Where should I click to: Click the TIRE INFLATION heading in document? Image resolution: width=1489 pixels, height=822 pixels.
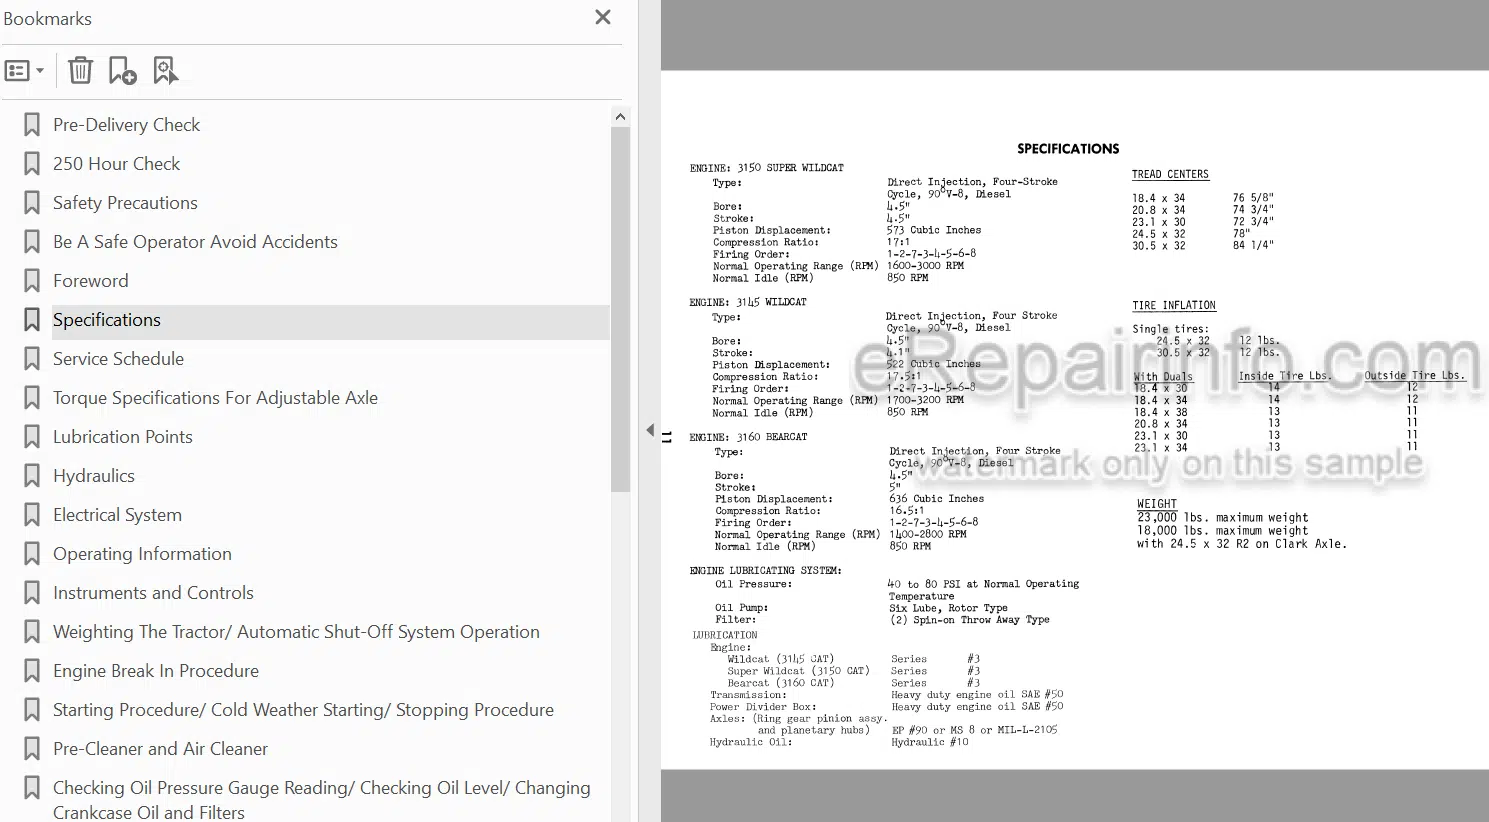coord(1174,305)
